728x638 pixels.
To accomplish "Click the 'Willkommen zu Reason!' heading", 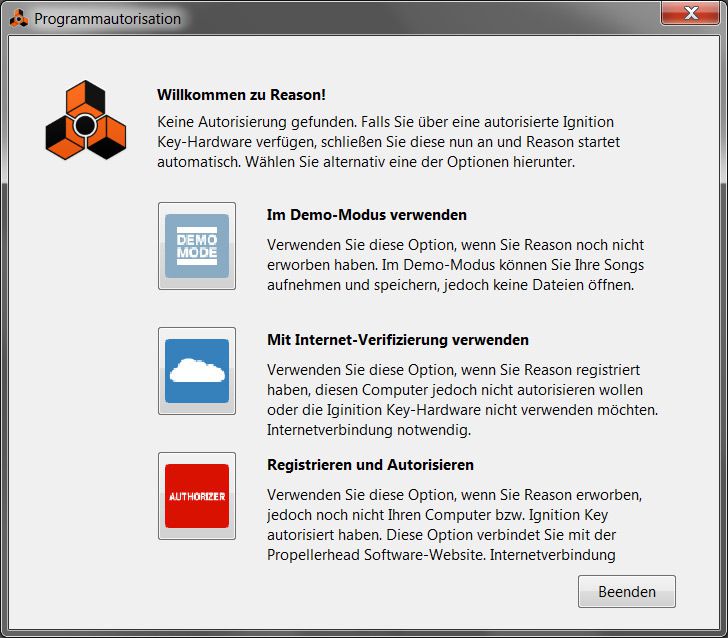I will coord(241,95).
